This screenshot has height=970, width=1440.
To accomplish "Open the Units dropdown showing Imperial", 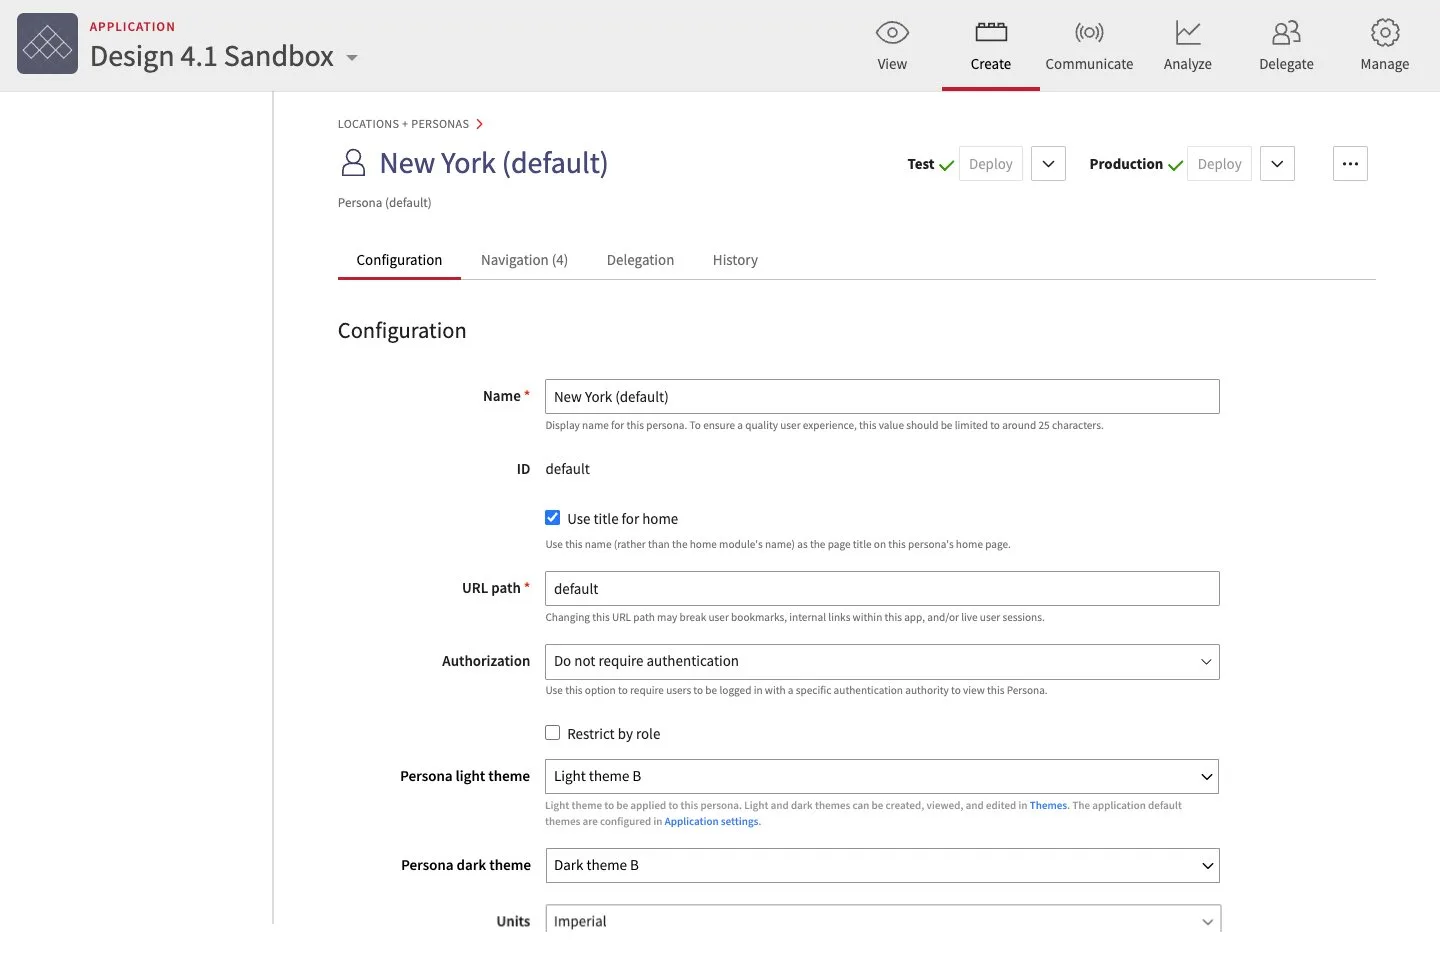I will (x=882, y=920).
